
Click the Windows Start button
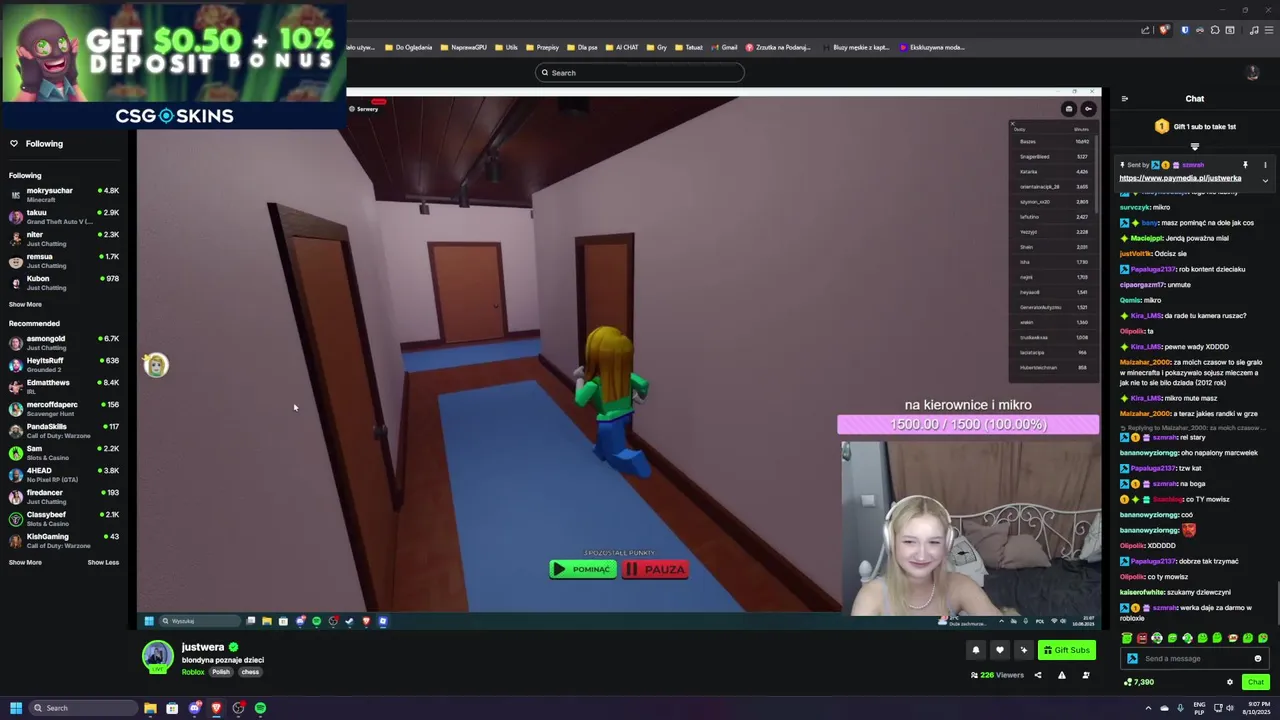pos(16,708)
